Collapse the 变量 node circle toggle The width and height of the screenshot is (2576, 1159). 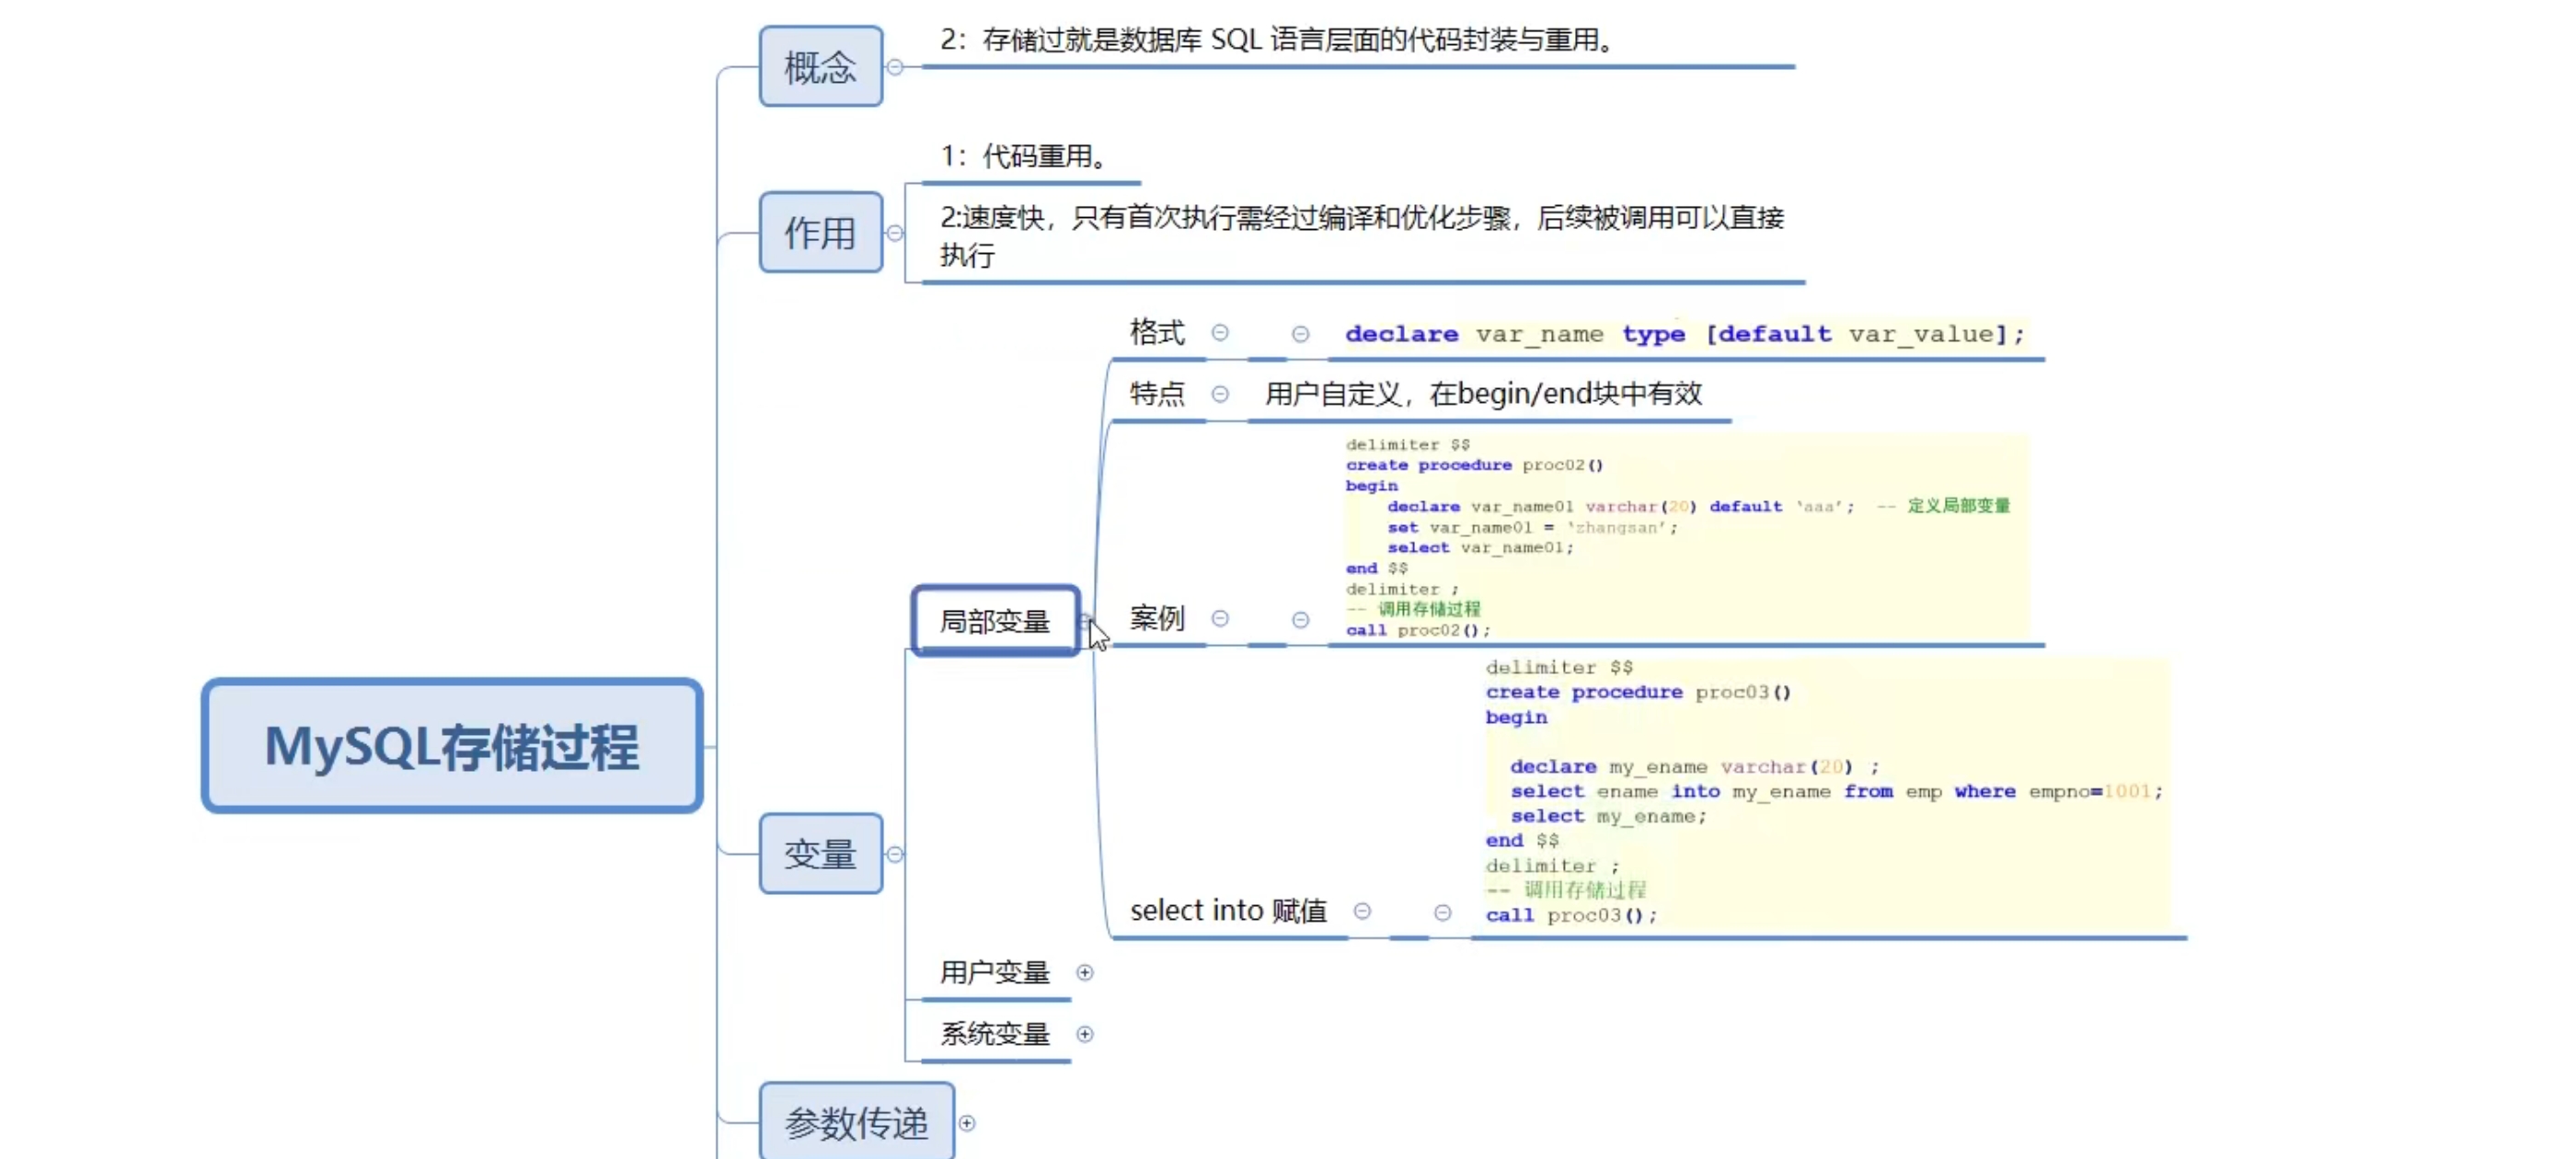(x=895, y=854)
